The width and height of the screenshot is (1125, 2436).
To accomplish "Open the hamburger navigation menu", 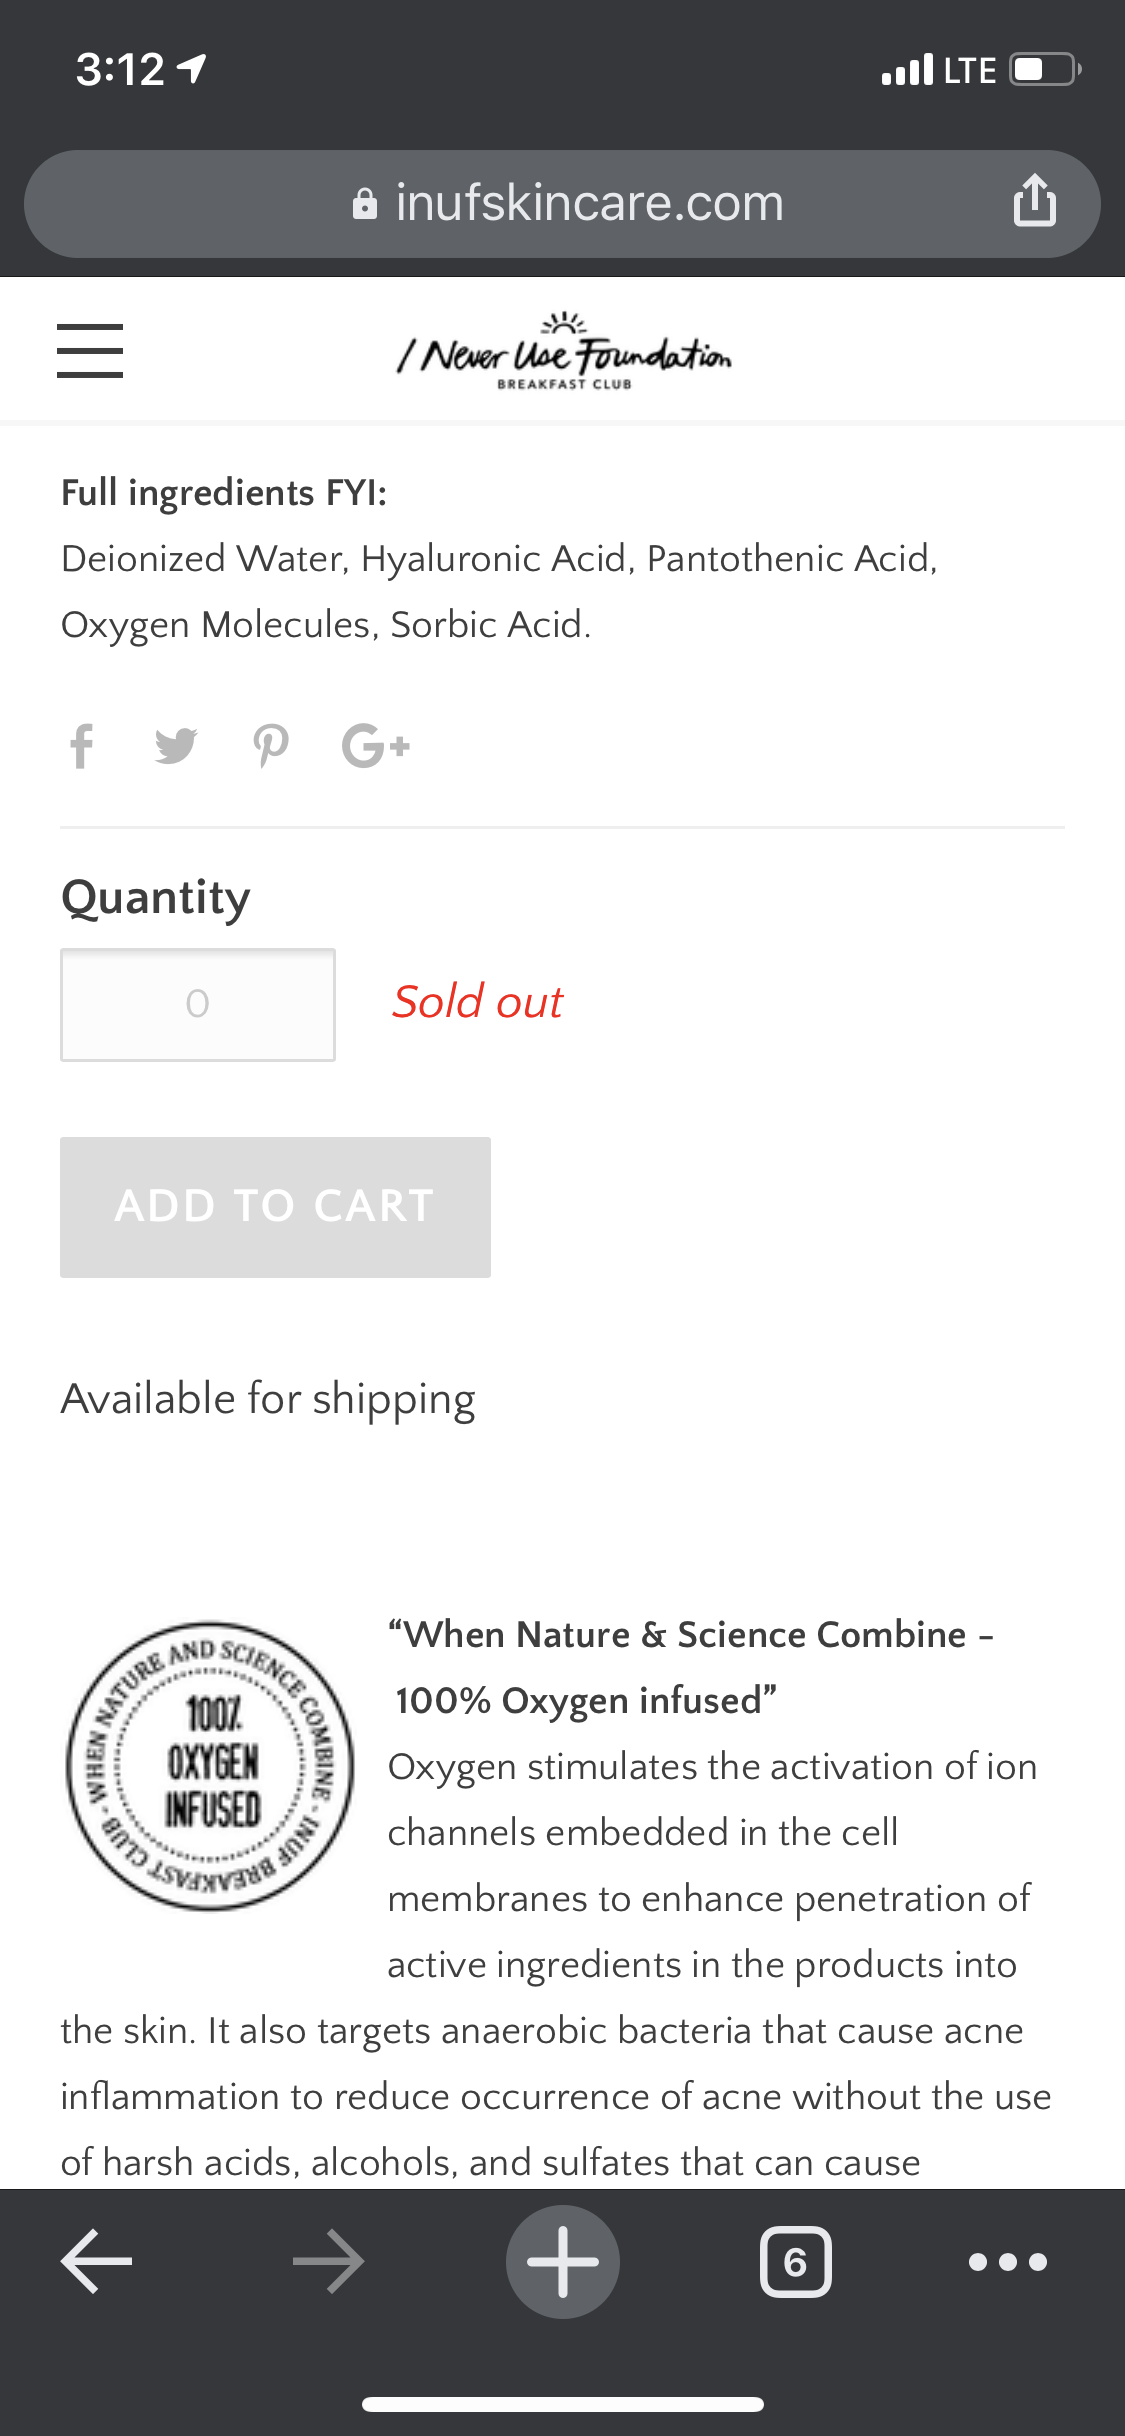I will 90,351.
